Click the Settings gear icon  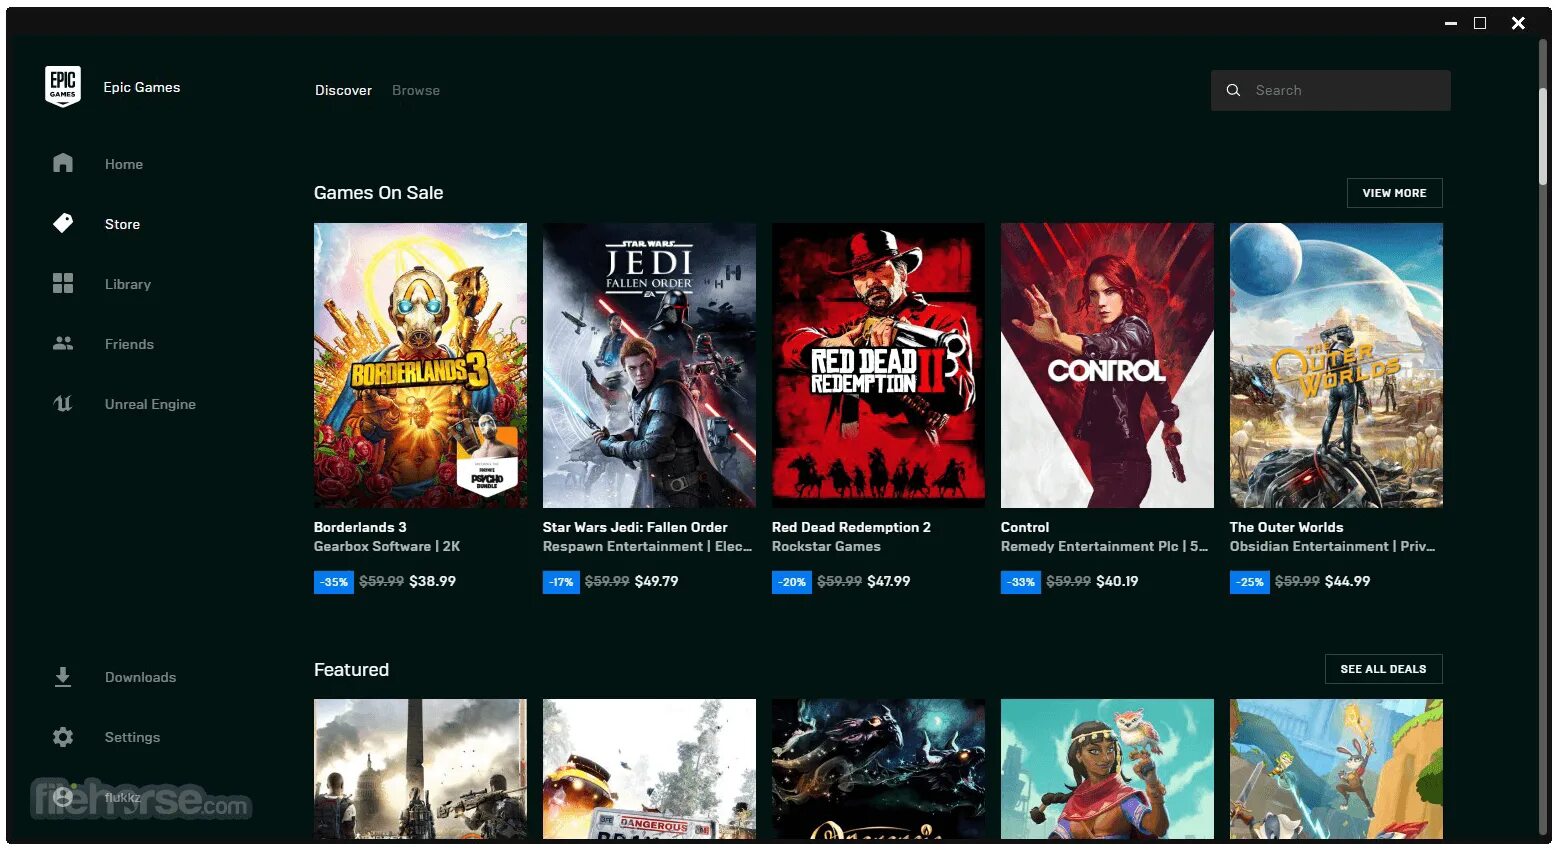point(63,737)
